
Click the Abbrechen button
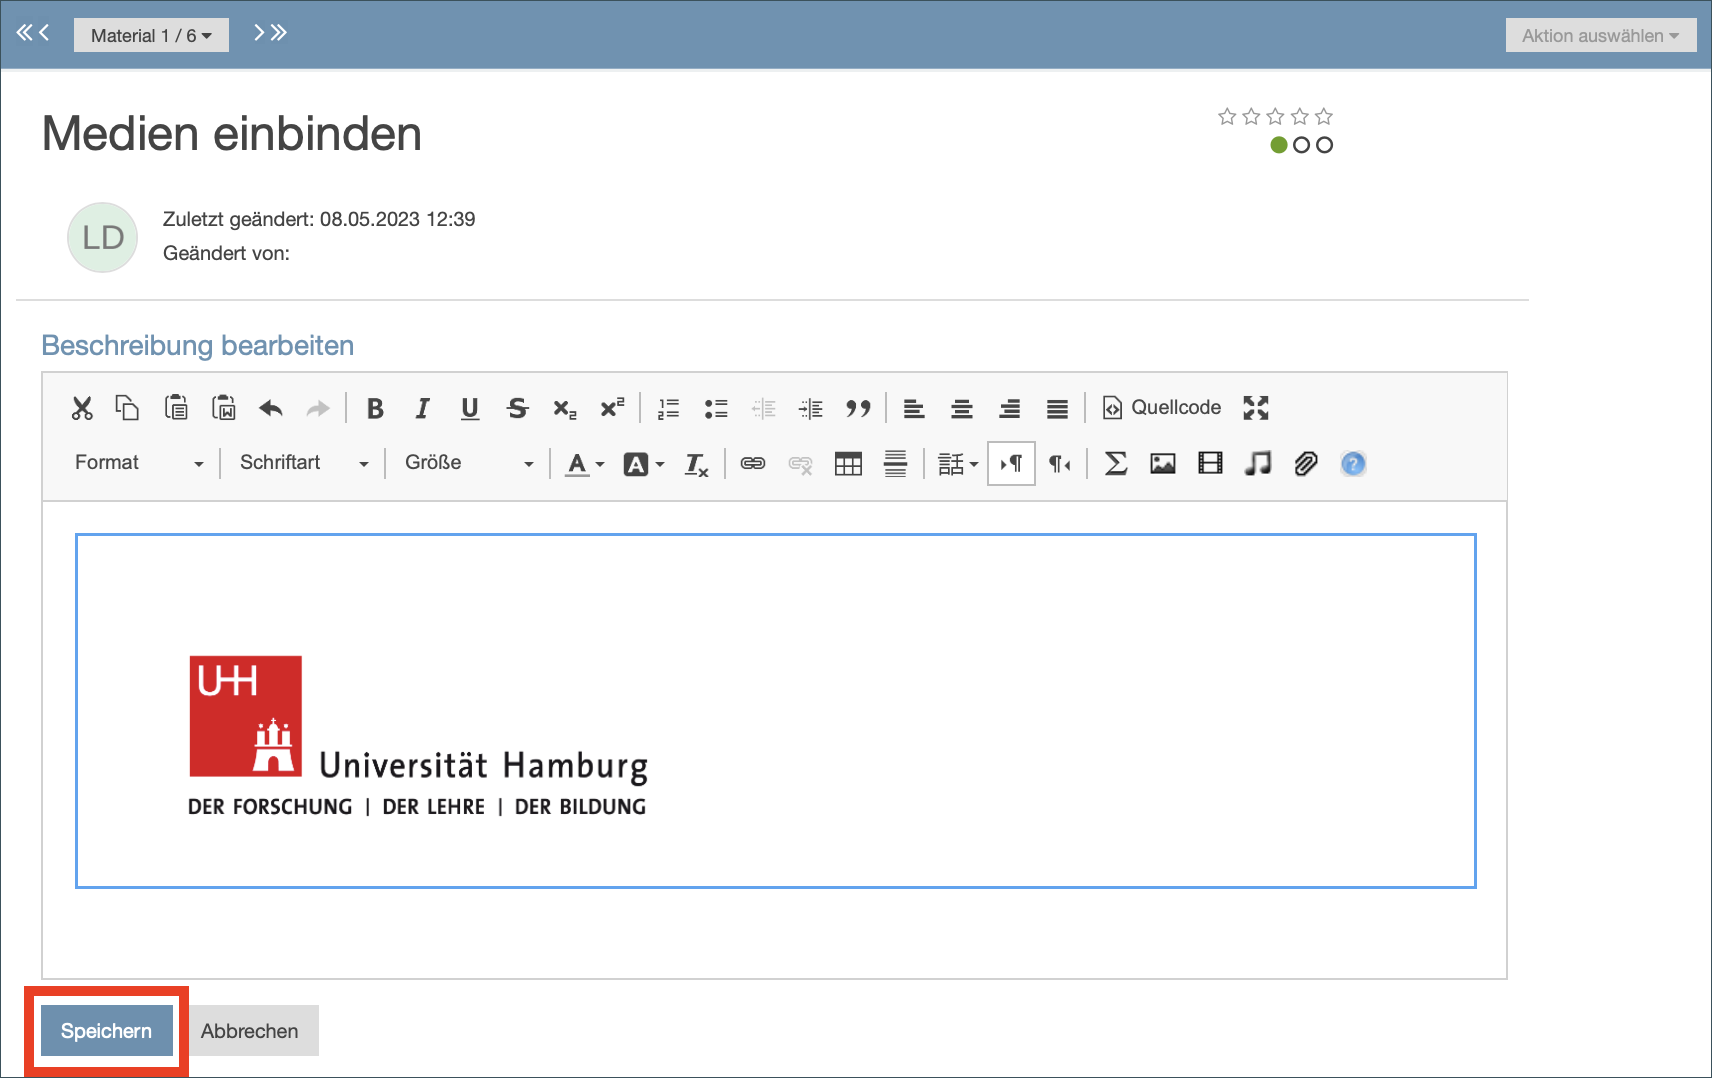point(250,1031)
